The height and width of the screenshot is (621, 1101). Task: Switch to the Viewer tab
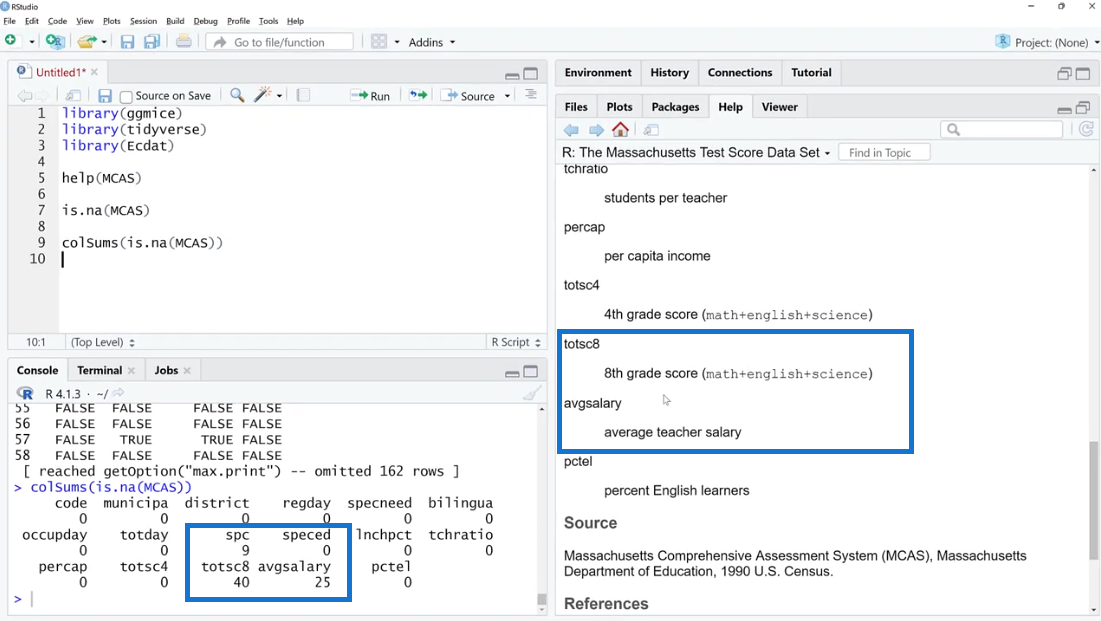click(x=779, y=107)
